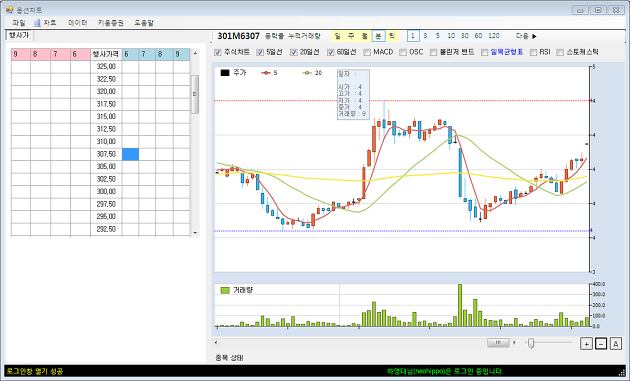
Task: Enable the RSI checkbox
Action: [x=533, y=52]
